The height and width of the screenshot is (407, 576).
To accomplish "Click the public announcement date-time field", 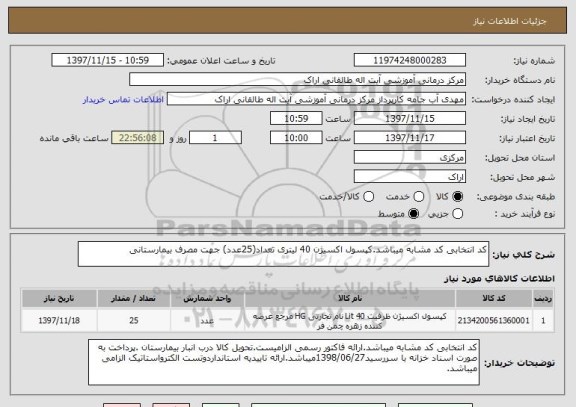I will (108, 60).
